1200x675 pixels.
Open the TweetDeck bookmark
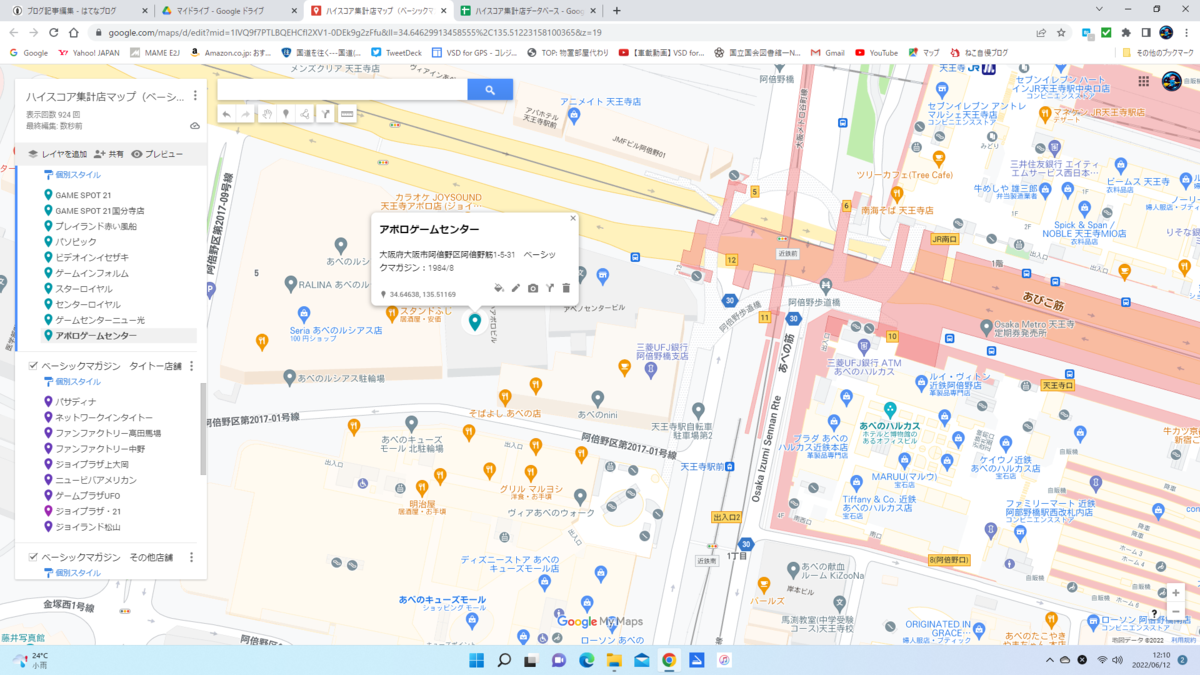[x=397, y=52]
